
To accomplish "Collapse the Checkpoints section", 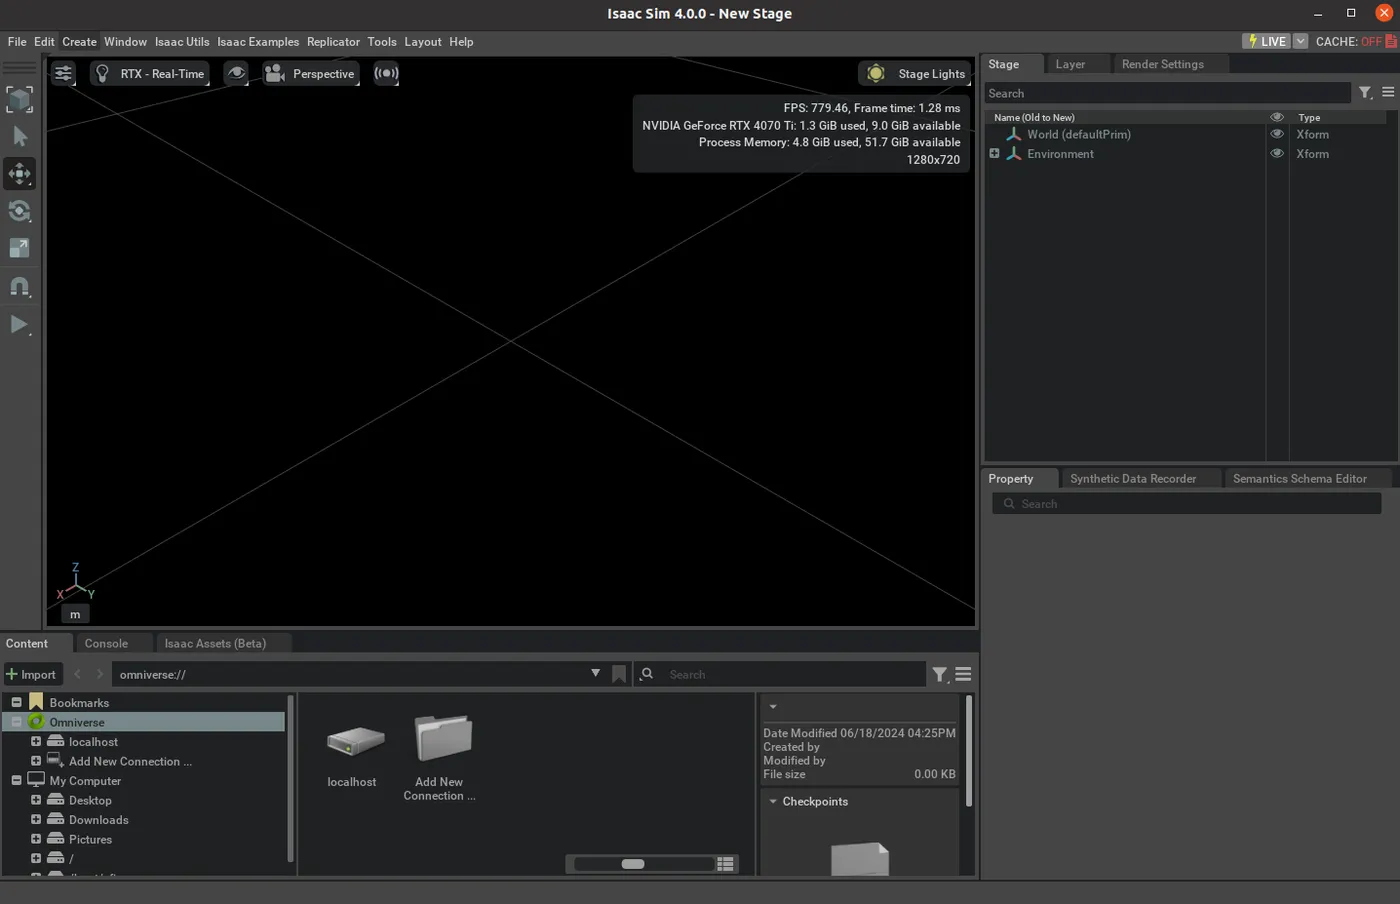I will (x=773, y=802).
